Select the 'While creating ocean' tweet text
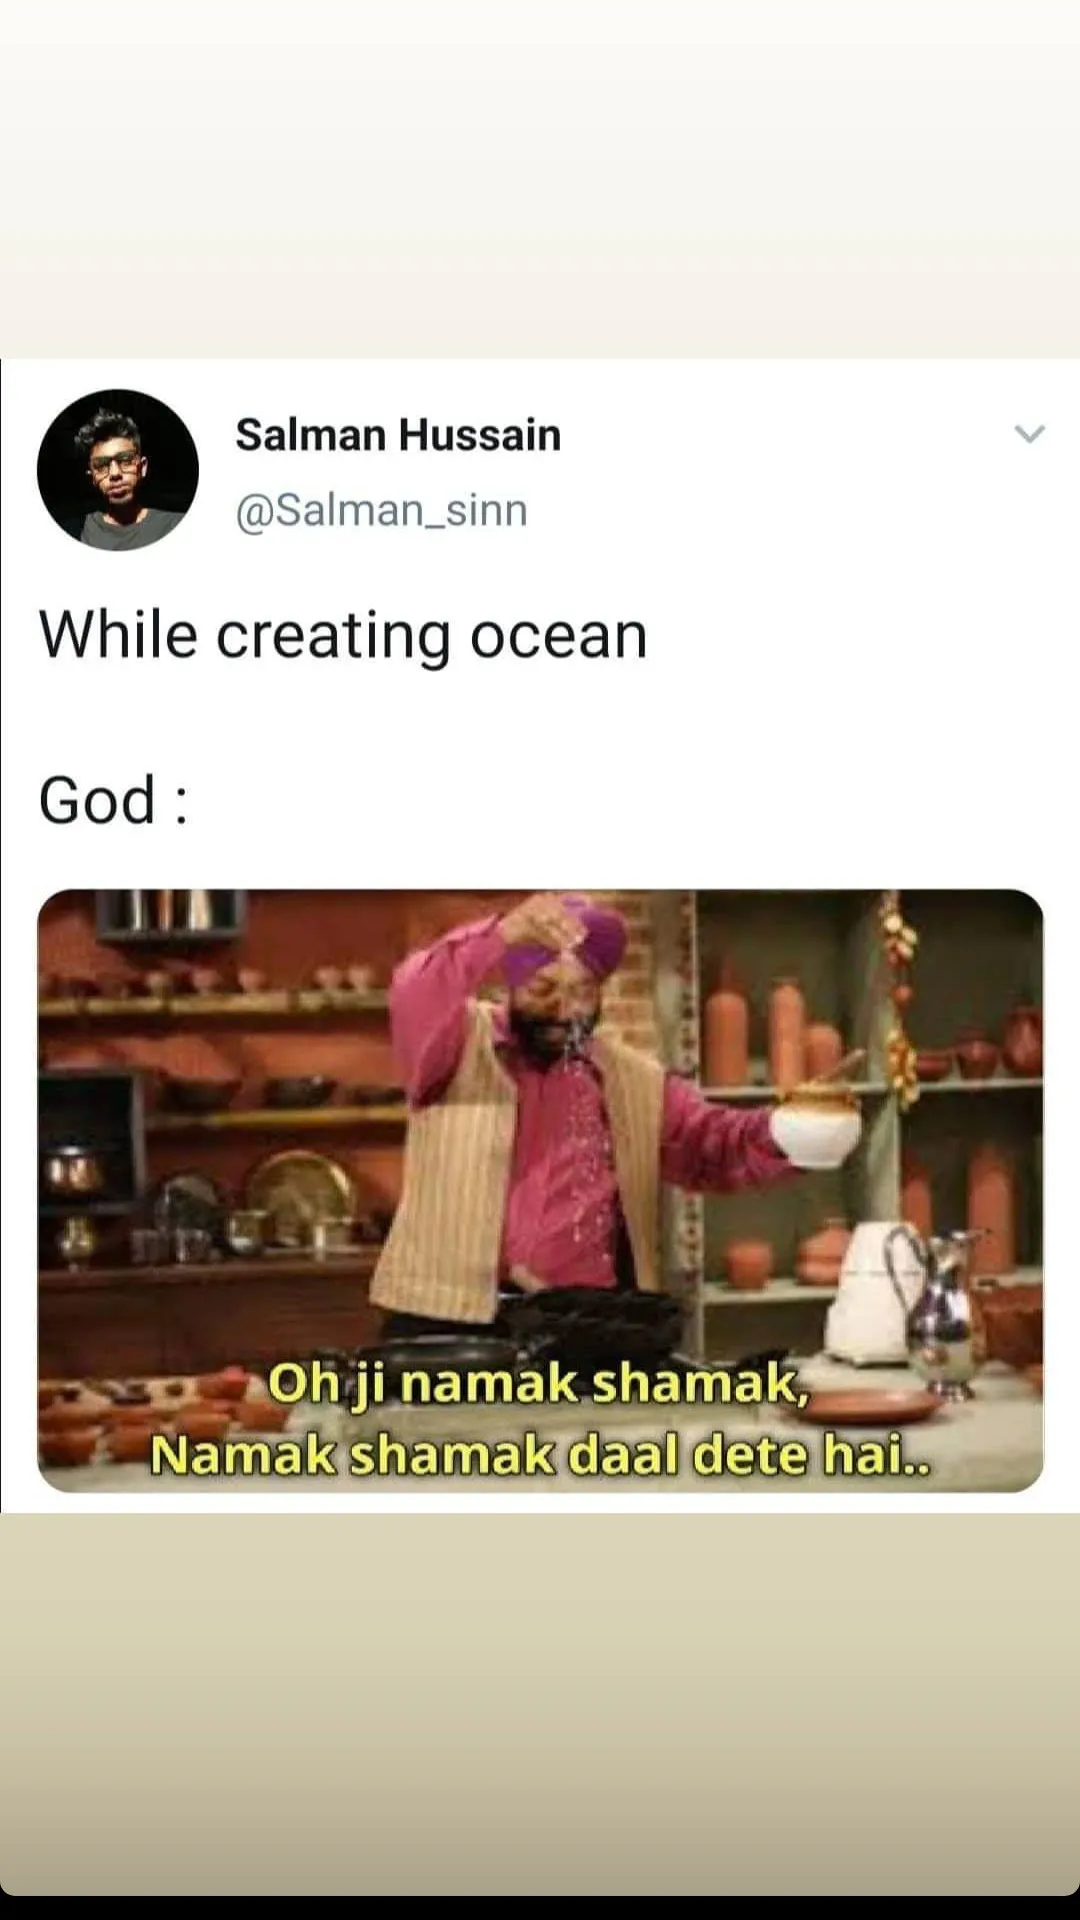The height and width of the screenshot is (1920, 1080). (x=343, y=636)
